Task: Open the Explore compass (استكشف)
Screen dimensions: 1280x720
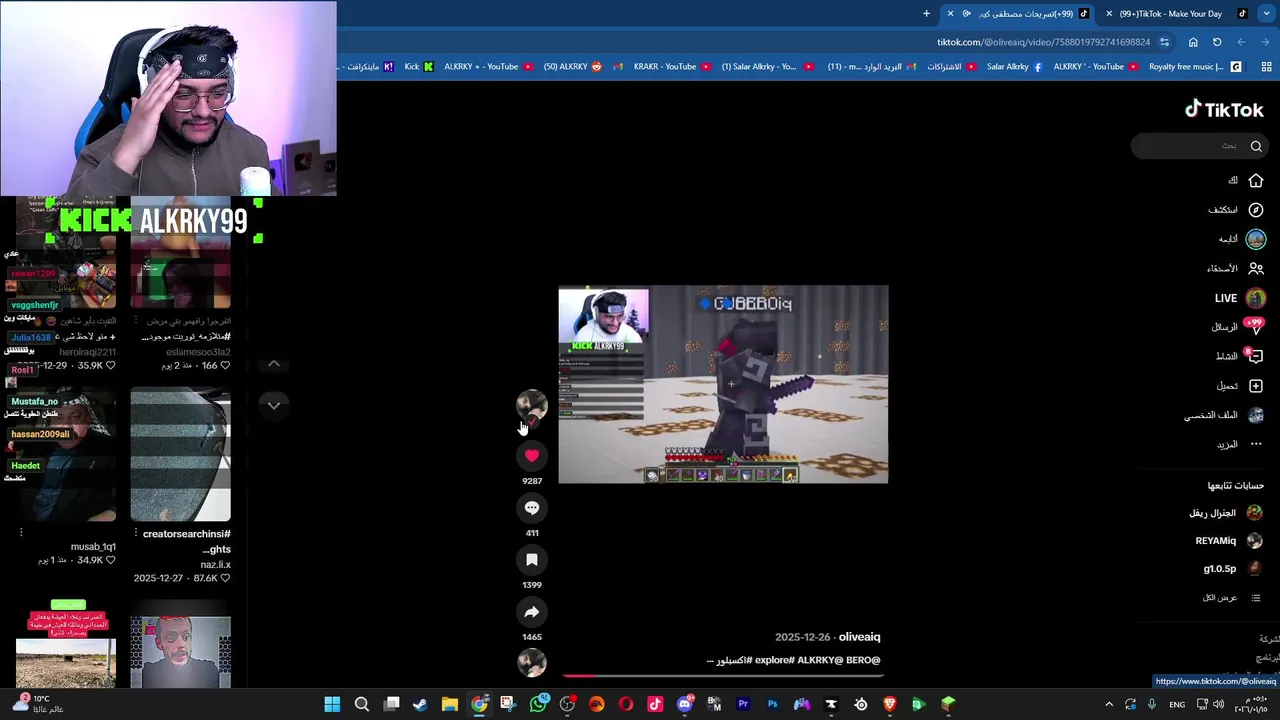Action: click(1256, 210)
